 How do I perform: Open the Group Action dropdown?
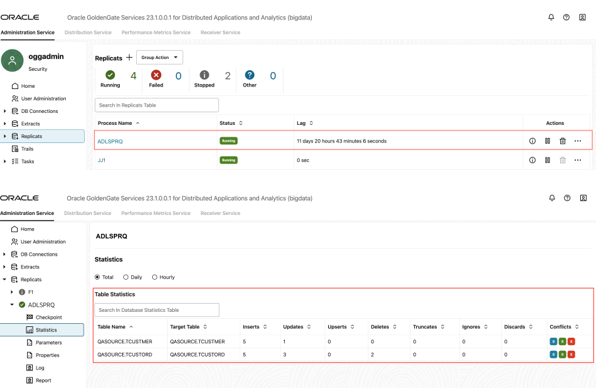click(160, 57)
